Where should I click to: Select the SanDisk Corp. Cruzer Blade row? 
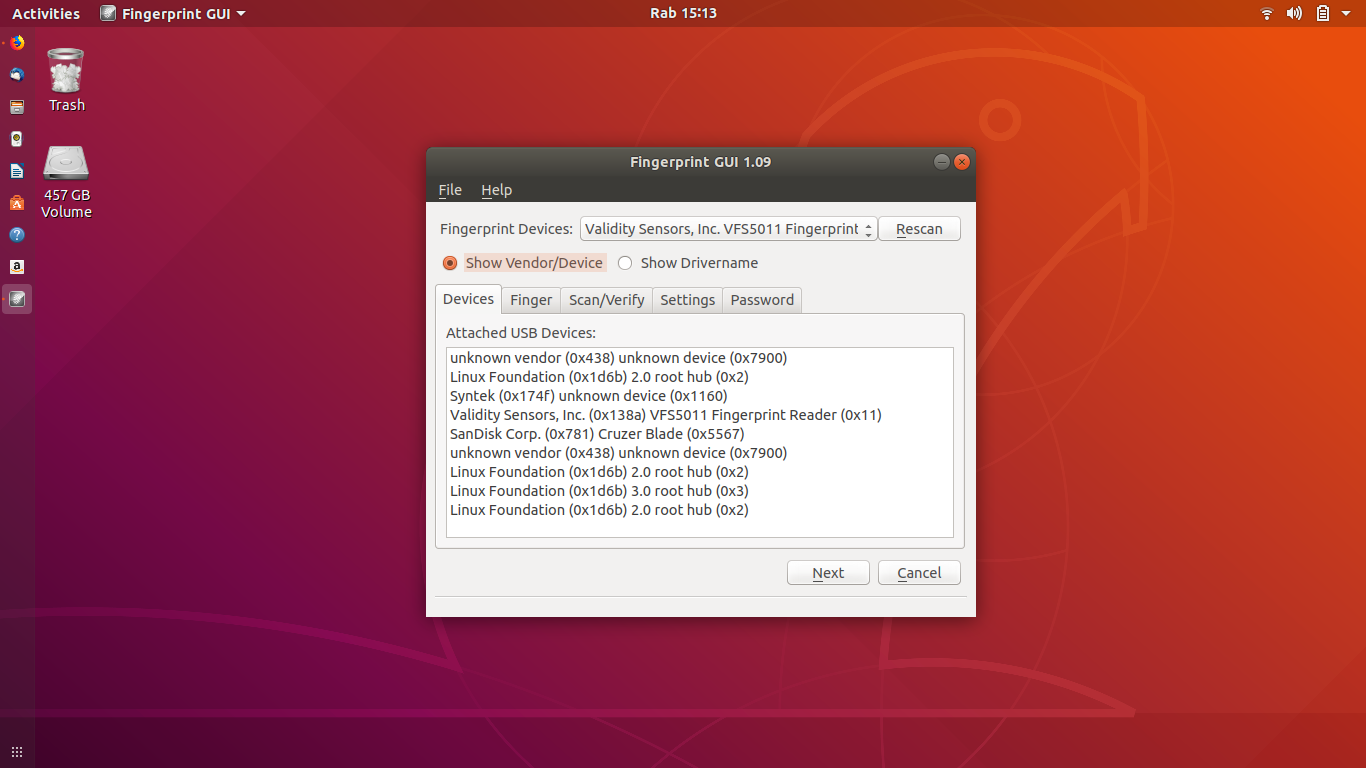point(700,434)
